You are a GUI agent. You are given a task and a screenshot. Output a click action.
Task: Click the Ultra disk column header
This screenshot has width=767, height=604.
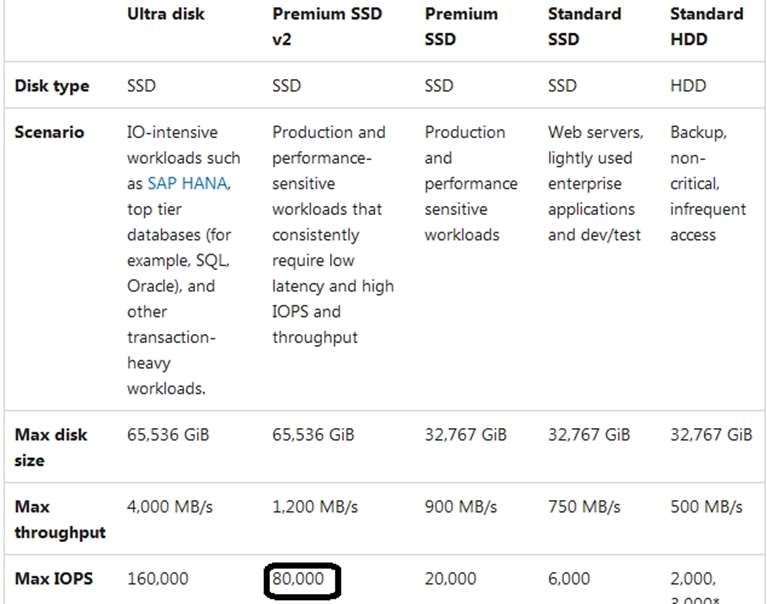tap(168, 14)
